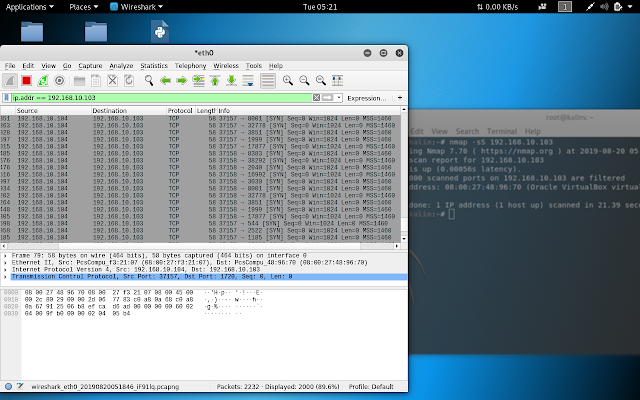Viewport: 640px width, 400px height.
Task: Toggle packet list colorize rules button
Action: click(x=268, y=80)
